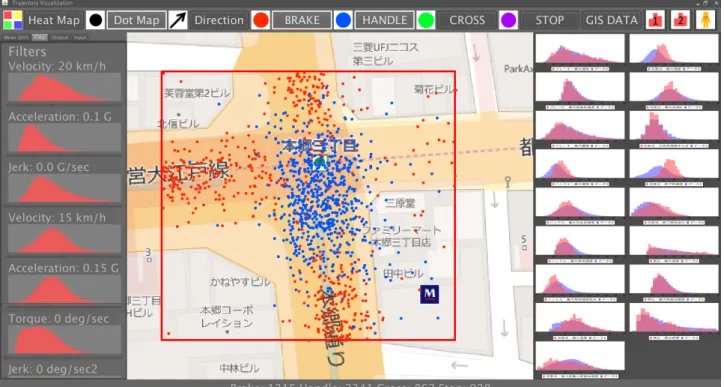
Task: Click the Acceleration: 0.1 G label
Action: 60,116
